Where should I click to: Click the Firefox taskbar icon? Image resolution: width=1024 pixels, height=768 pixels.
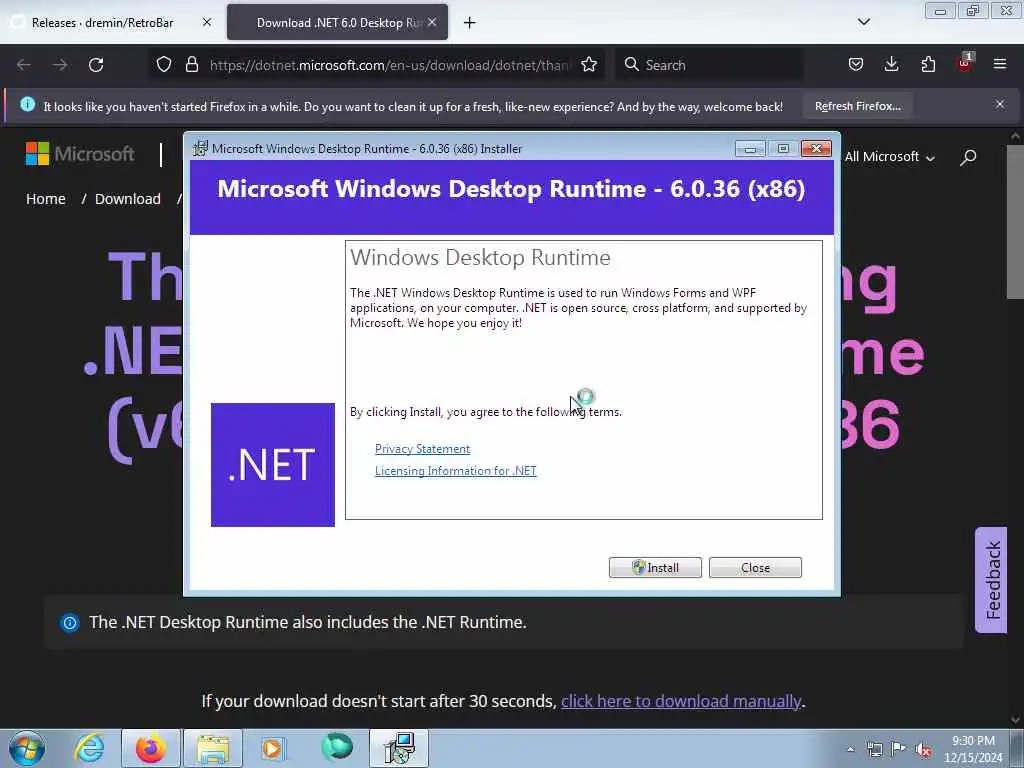(150, 748)
